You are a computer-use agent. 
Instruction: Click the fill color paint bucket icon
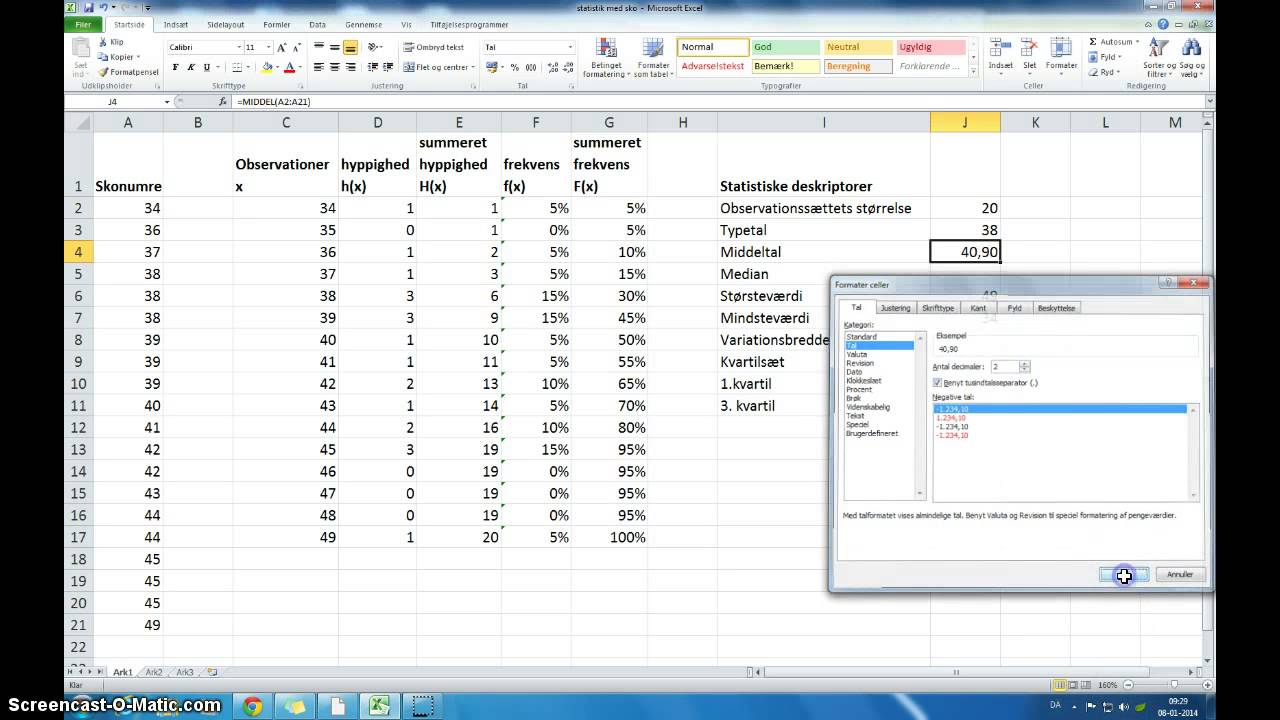coord(267,68)
